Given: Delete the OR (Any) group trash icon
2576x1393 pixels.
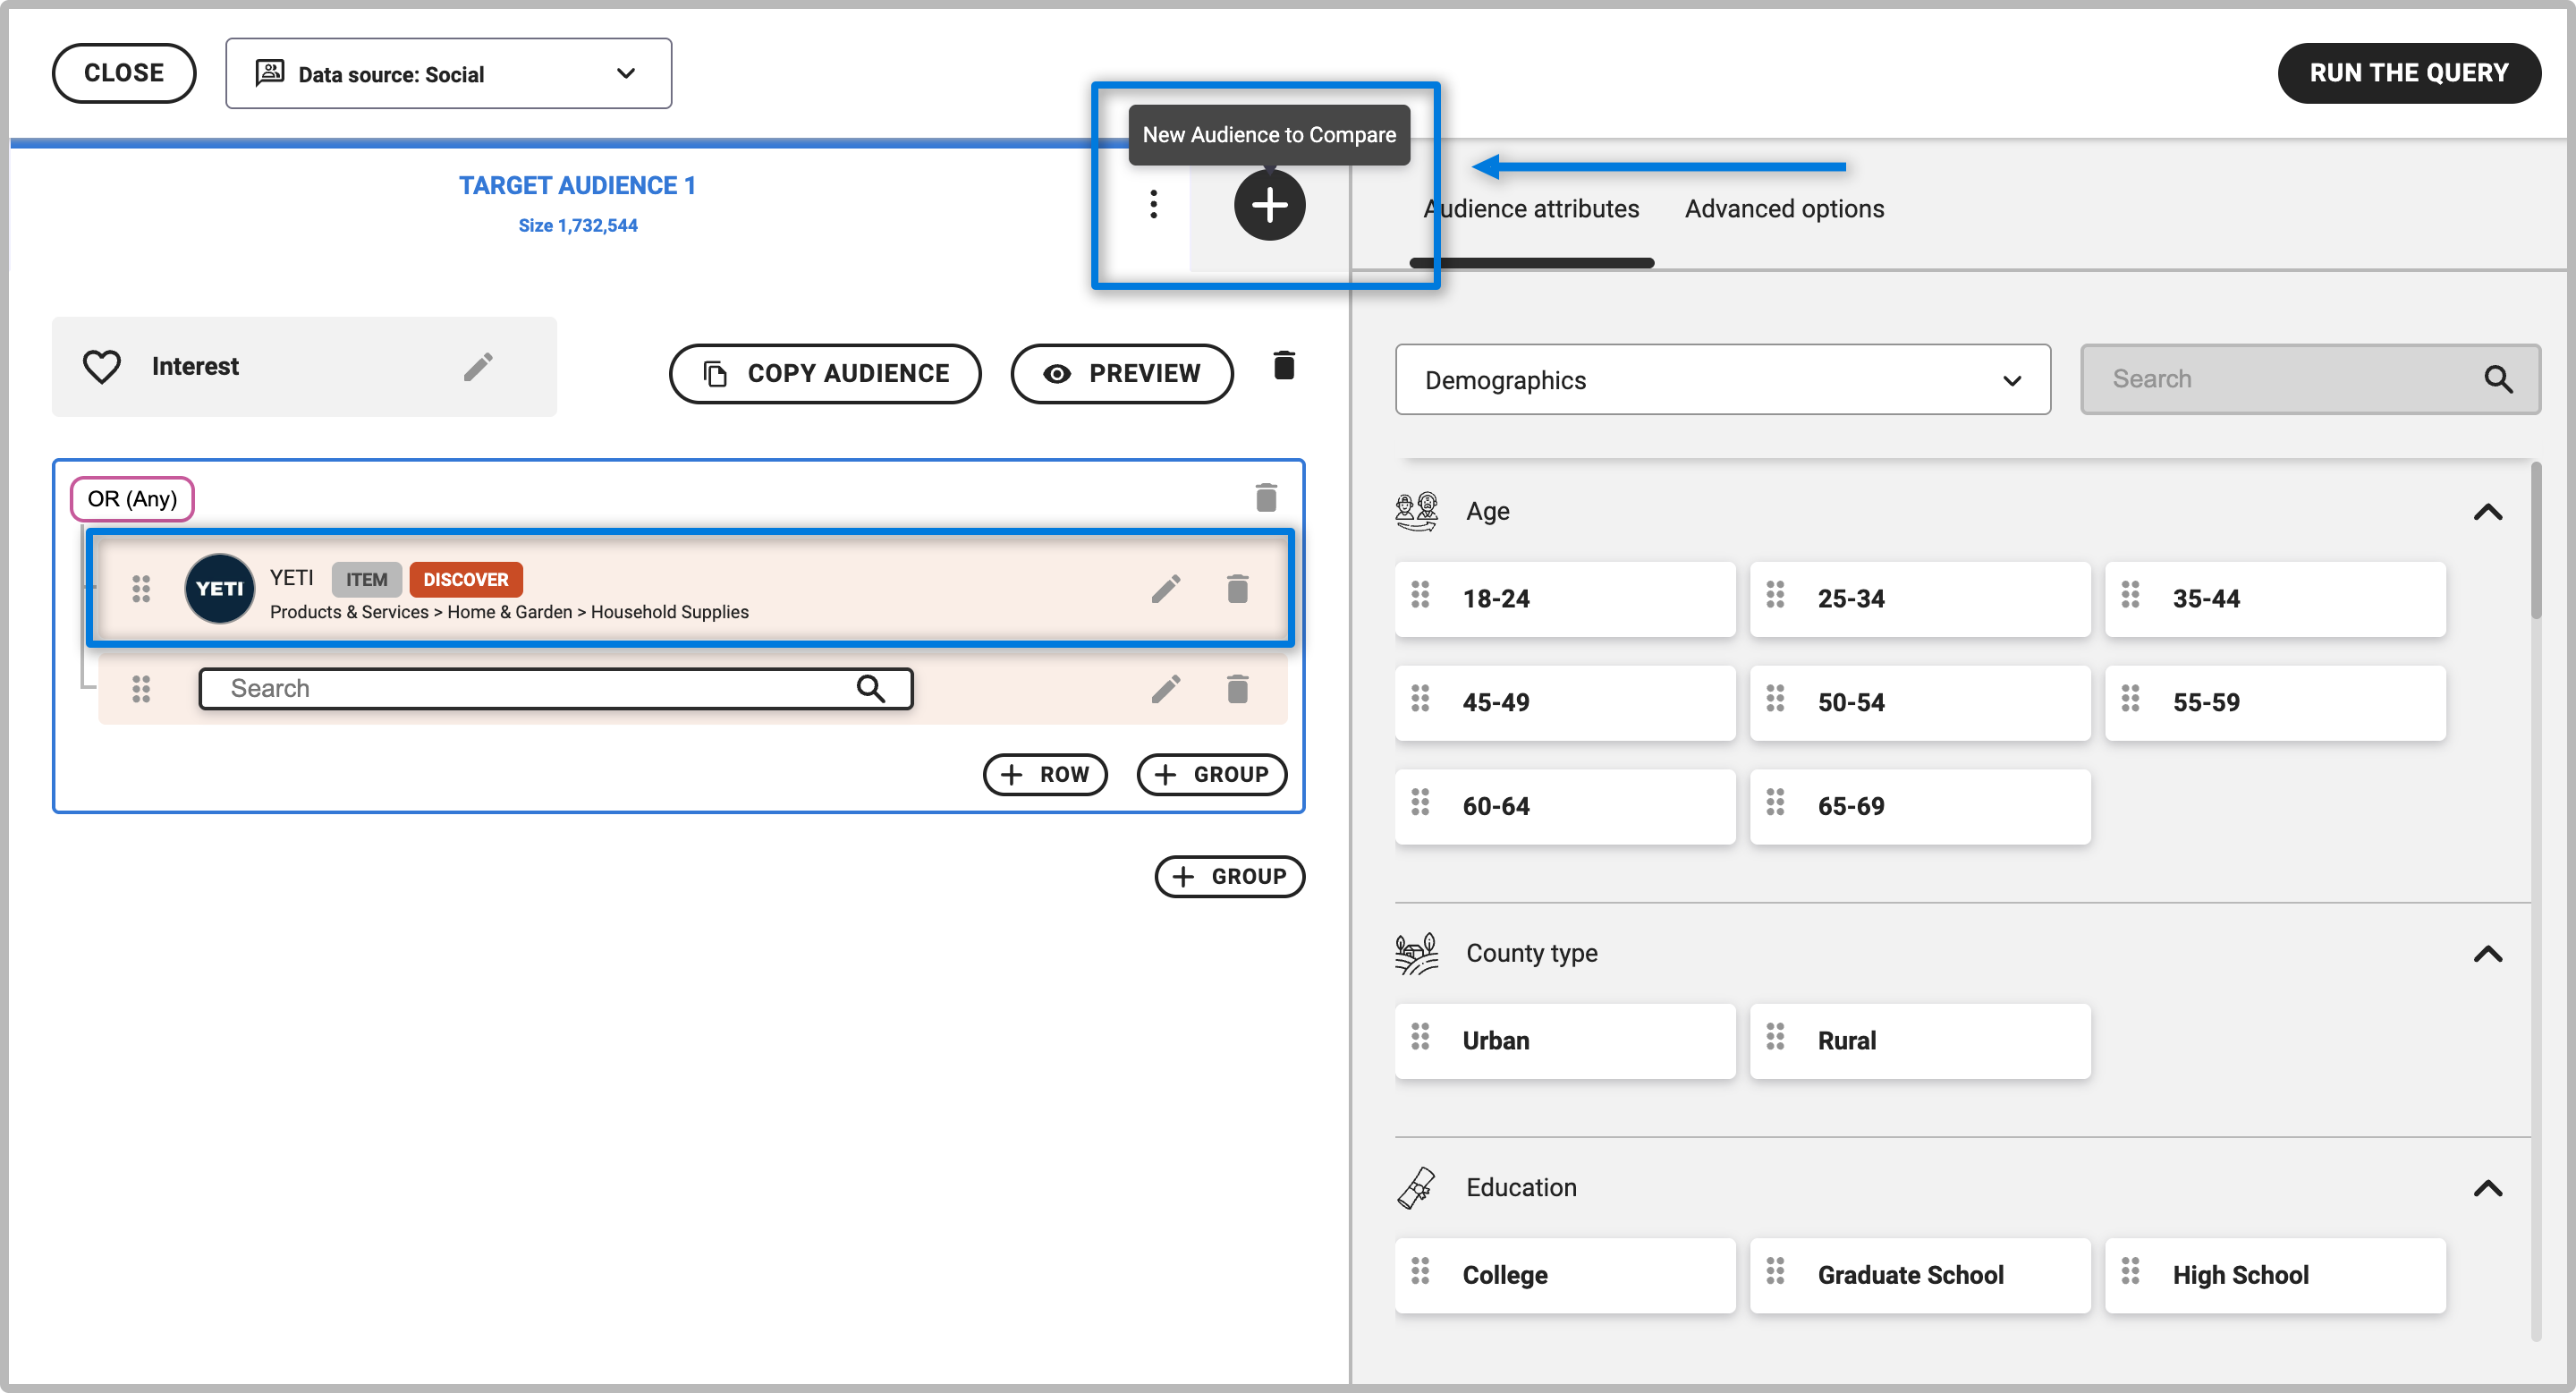Looking at the screenshot, I should tap(1266, 497).
